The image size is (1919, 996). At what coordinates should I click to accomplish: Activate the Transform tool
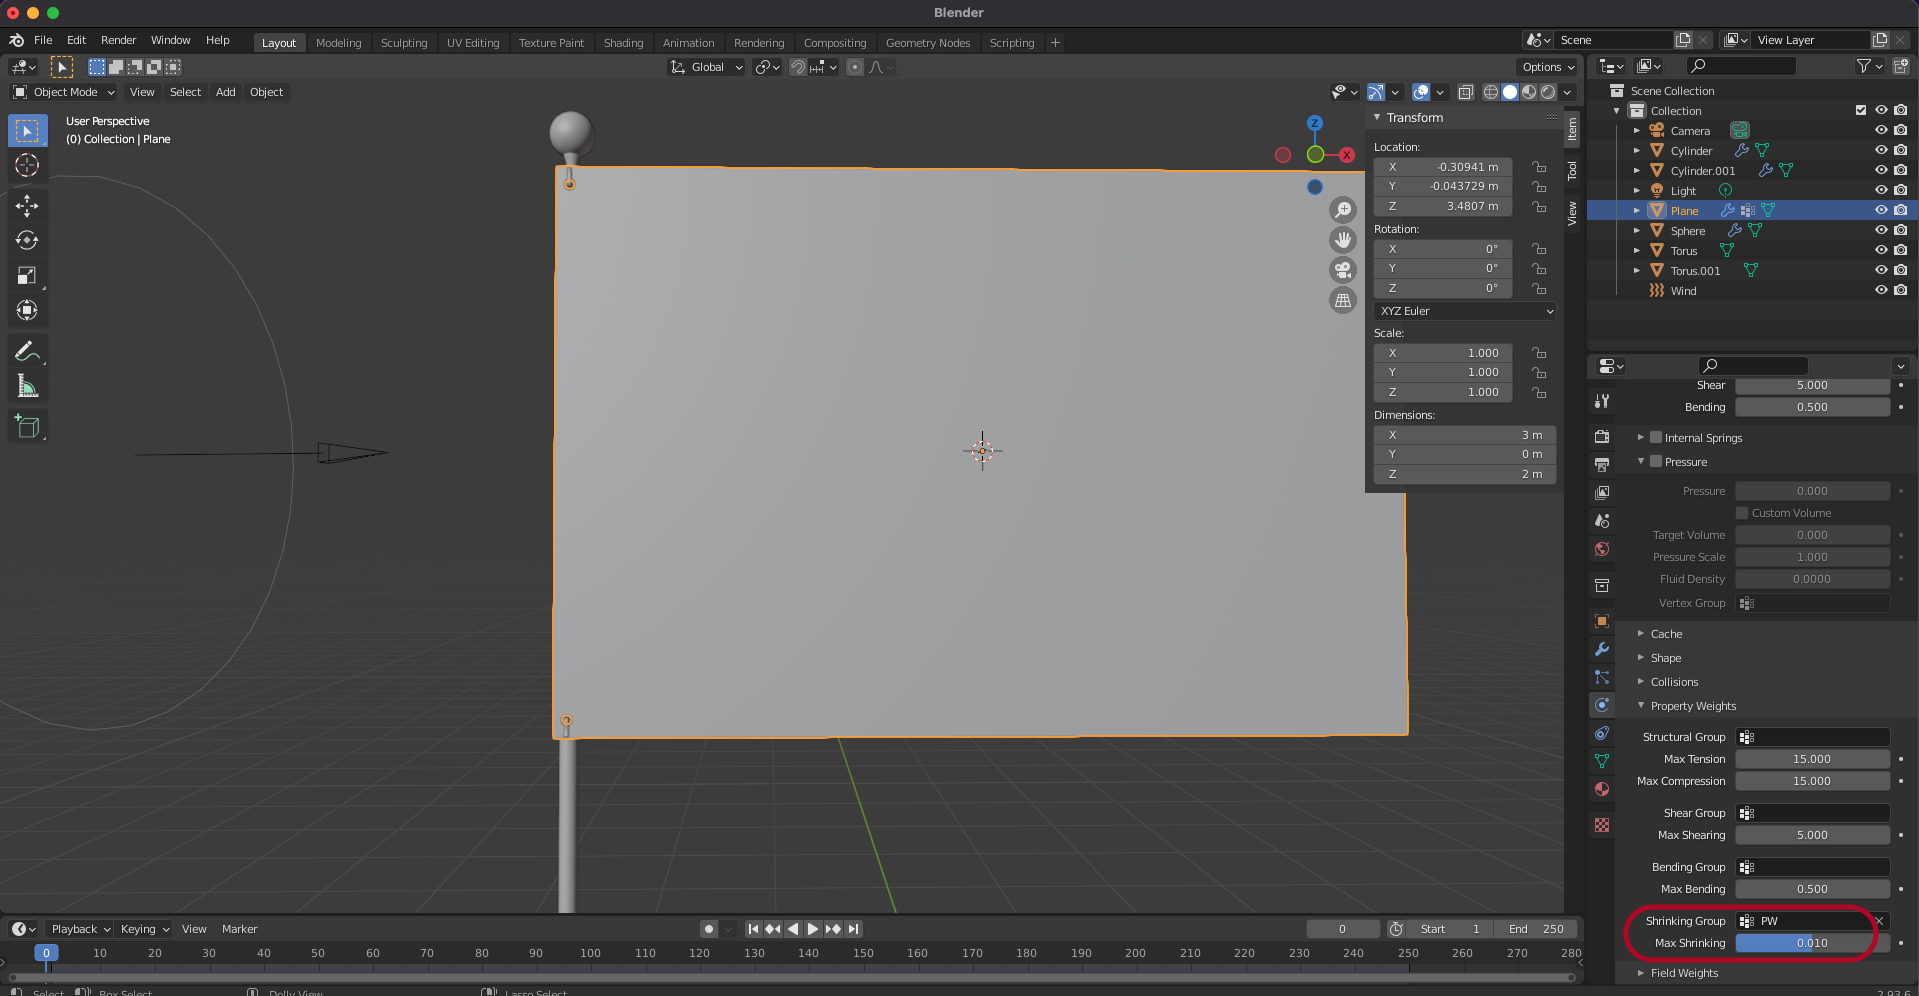pos(27,310)
